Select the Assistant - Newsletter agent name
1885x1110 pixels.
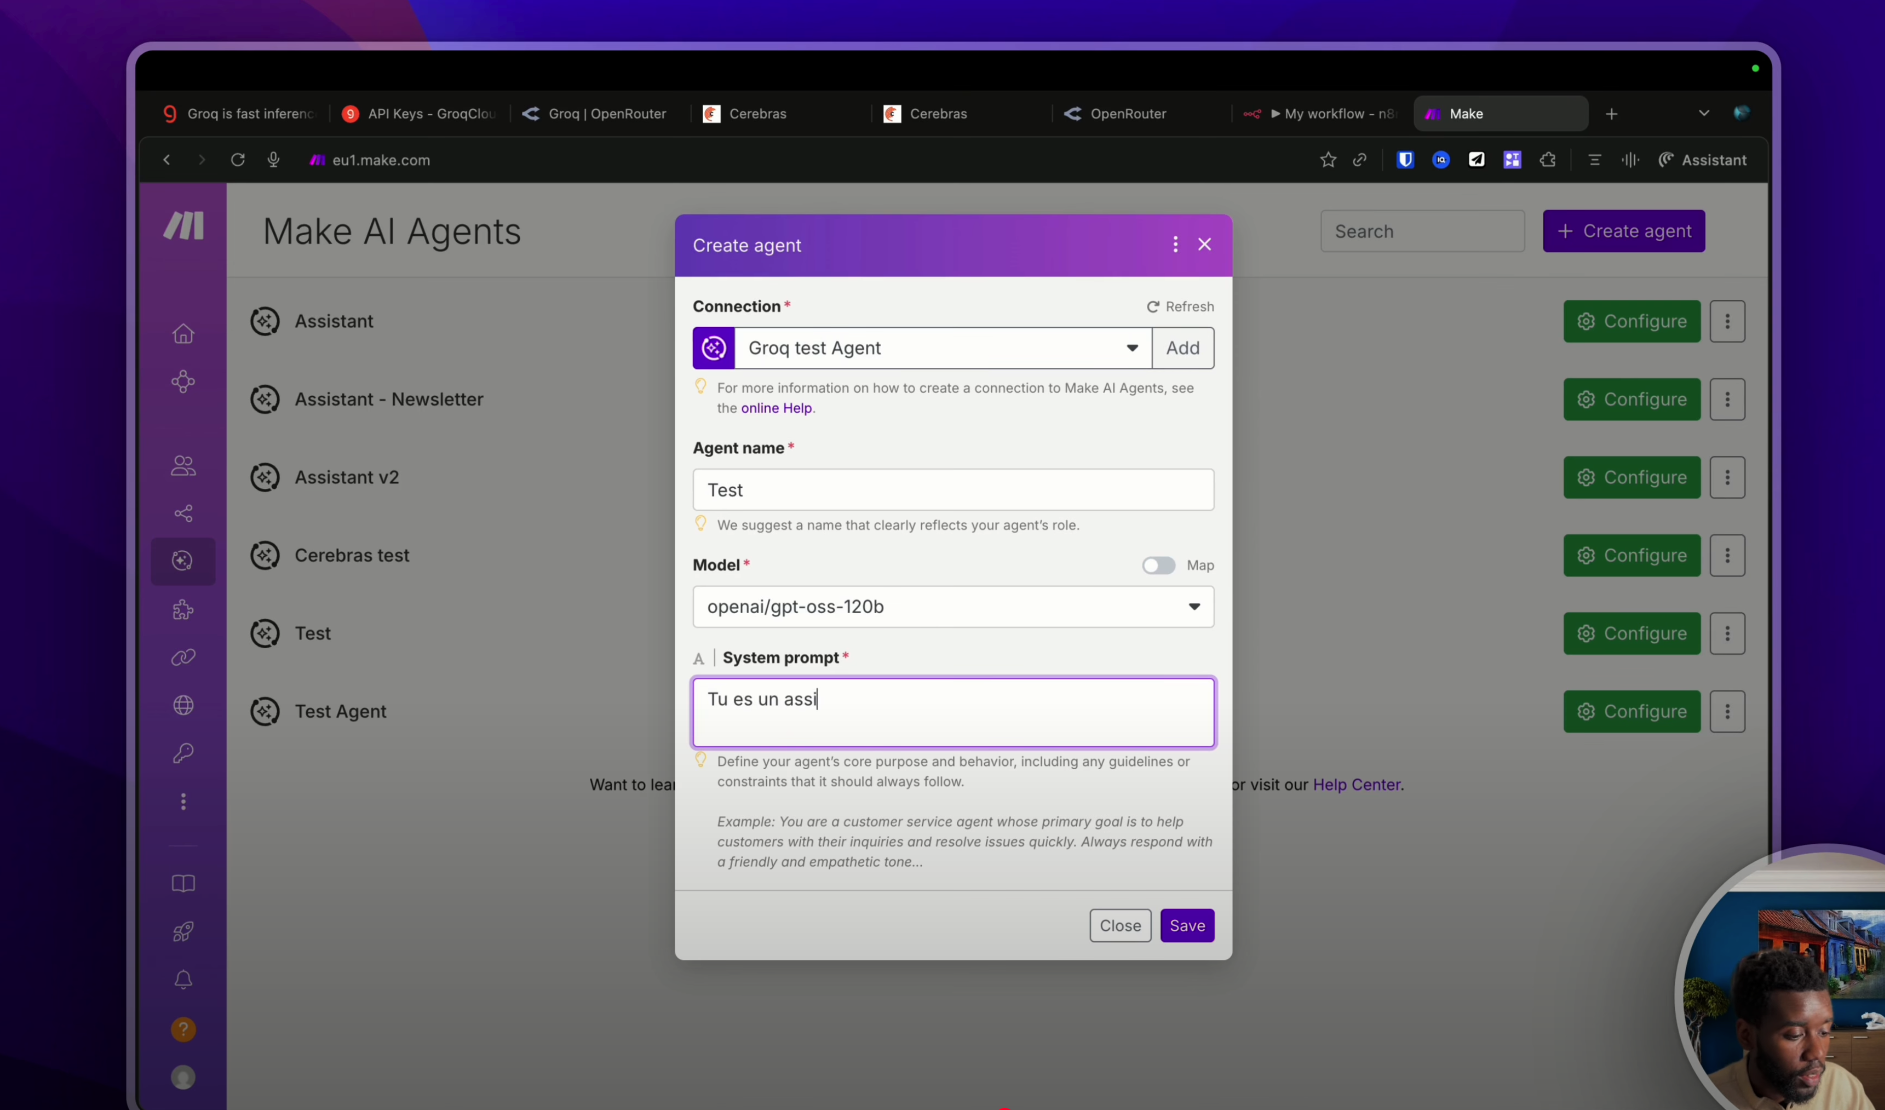389,400
